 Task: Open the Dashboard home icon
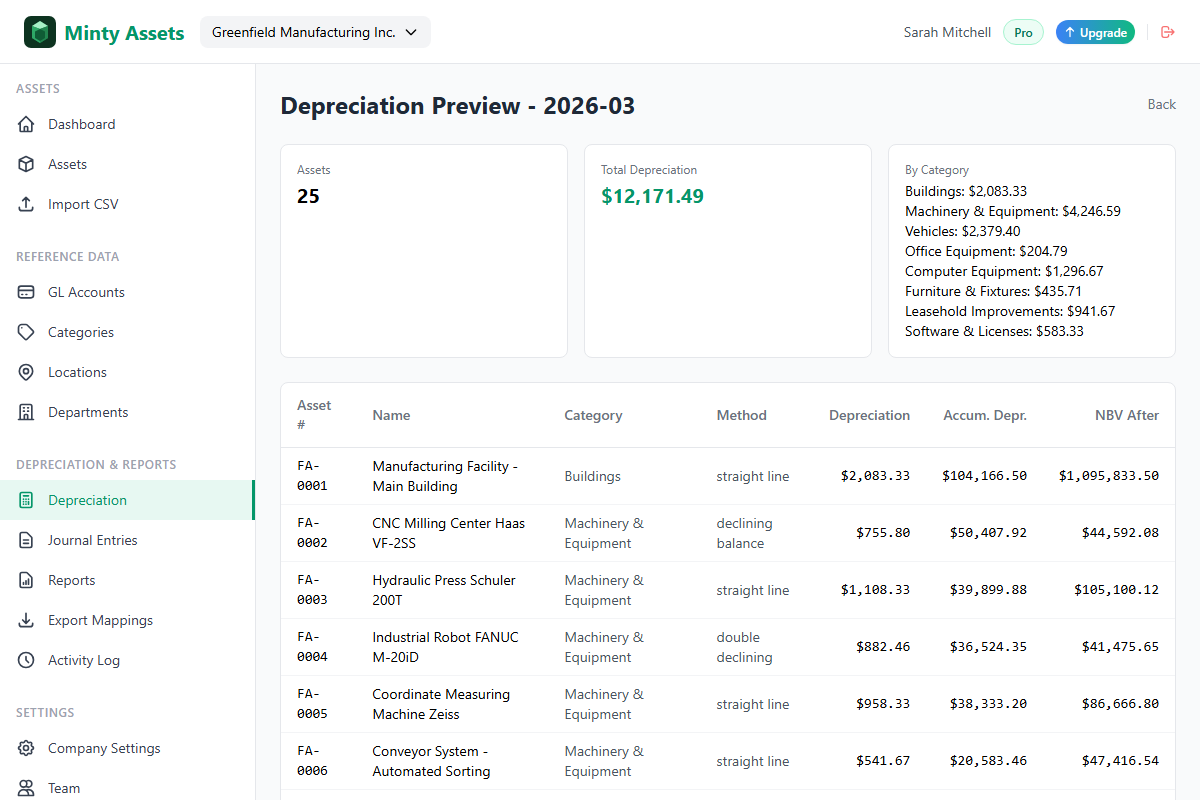[27, 124]
